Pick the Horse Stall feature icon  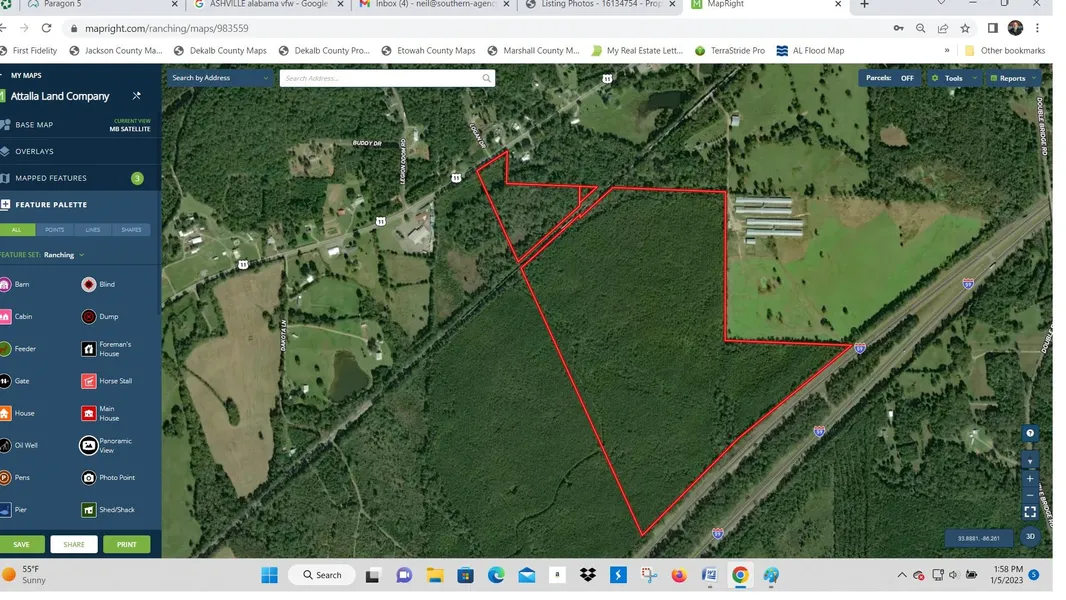pyautogui.click(x=89, y=381)
